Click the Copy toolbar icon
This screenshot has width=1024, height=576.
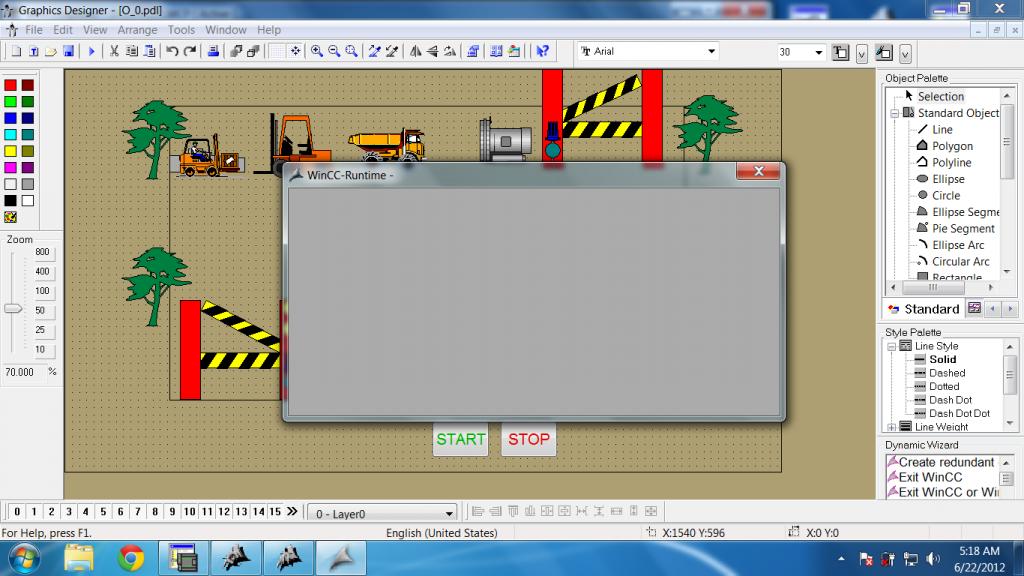(131, 52)
